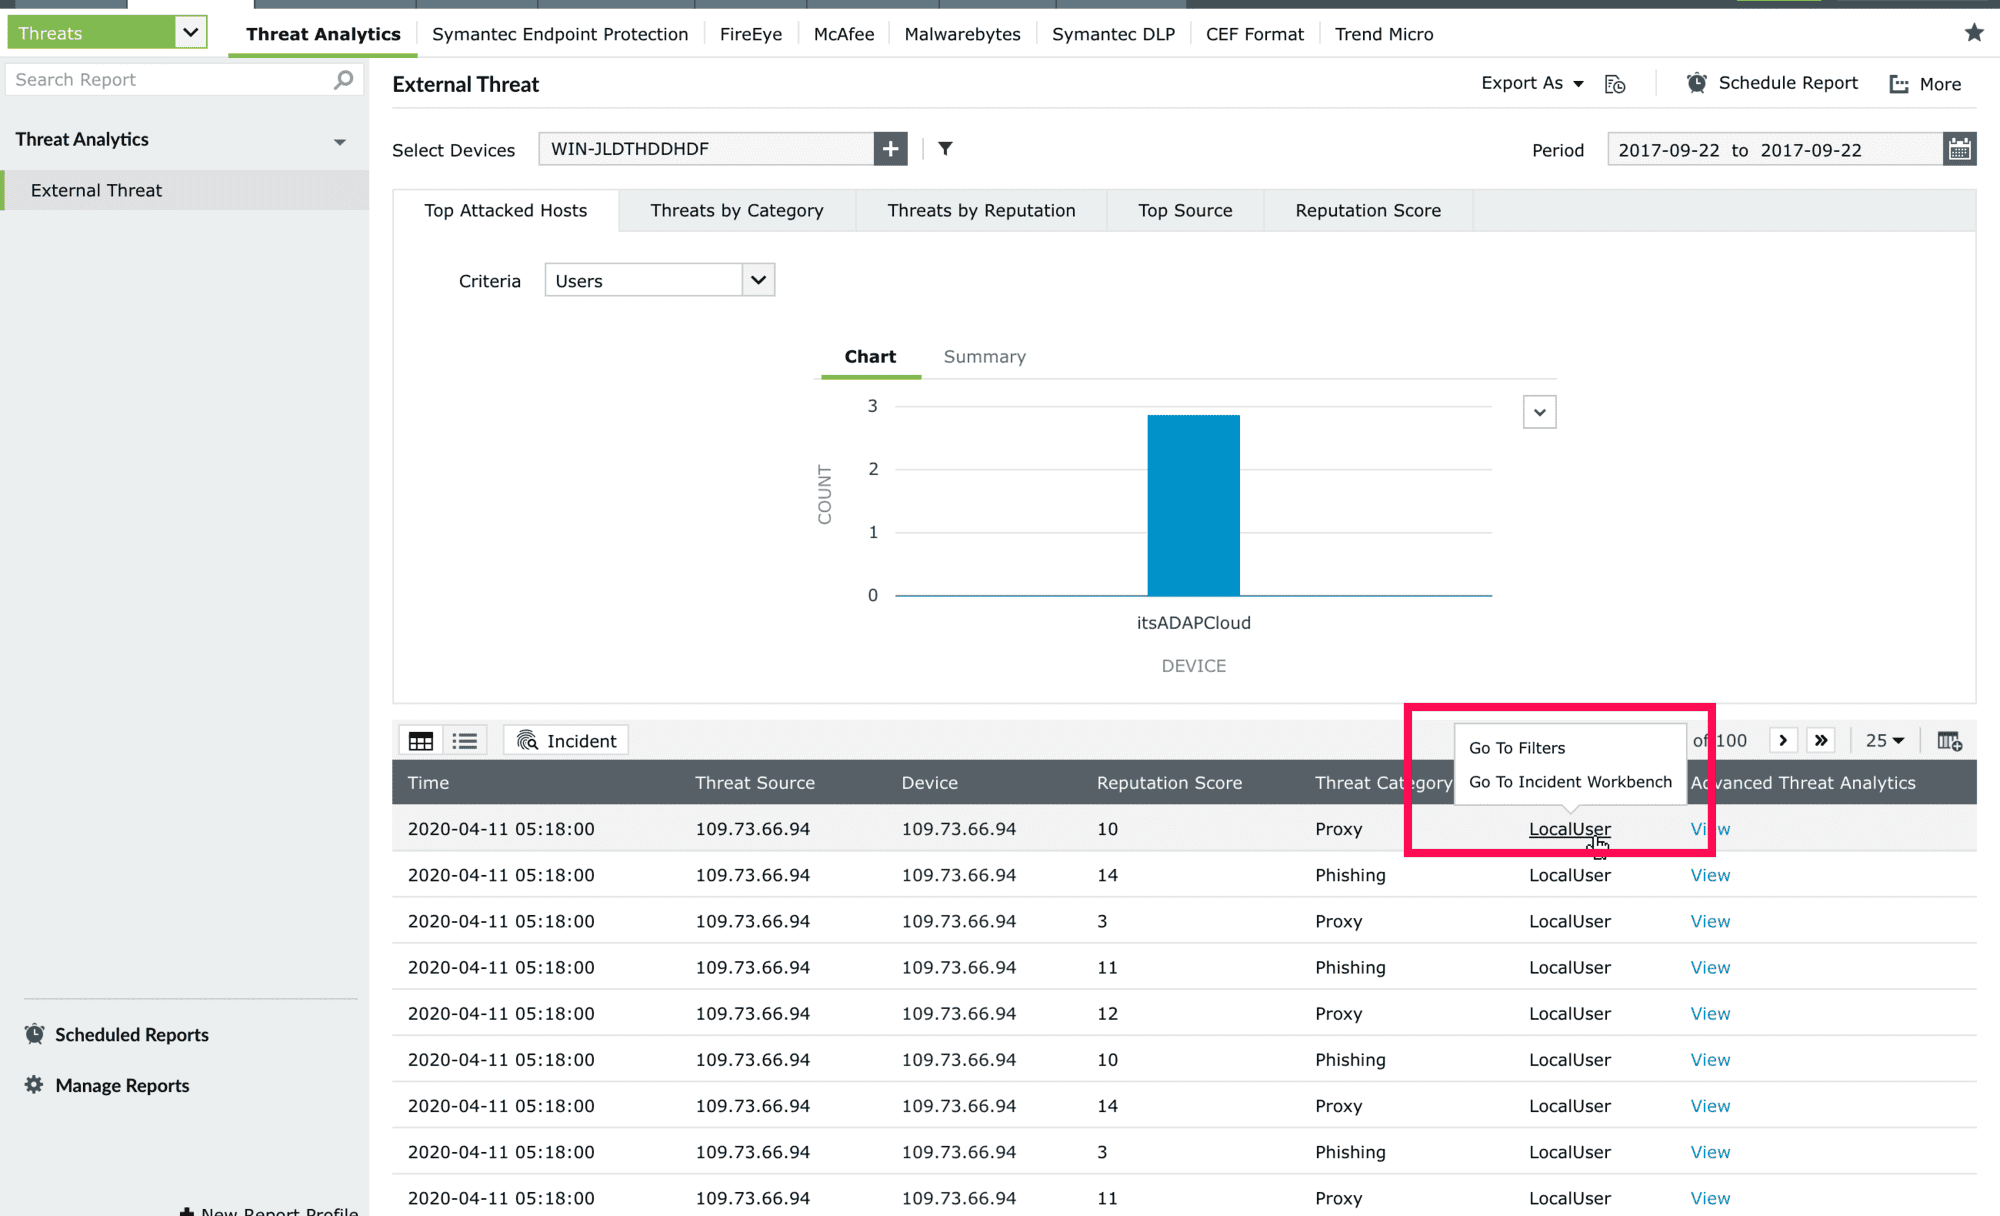Expand the Export As dropdown

tap(1532, 84)
